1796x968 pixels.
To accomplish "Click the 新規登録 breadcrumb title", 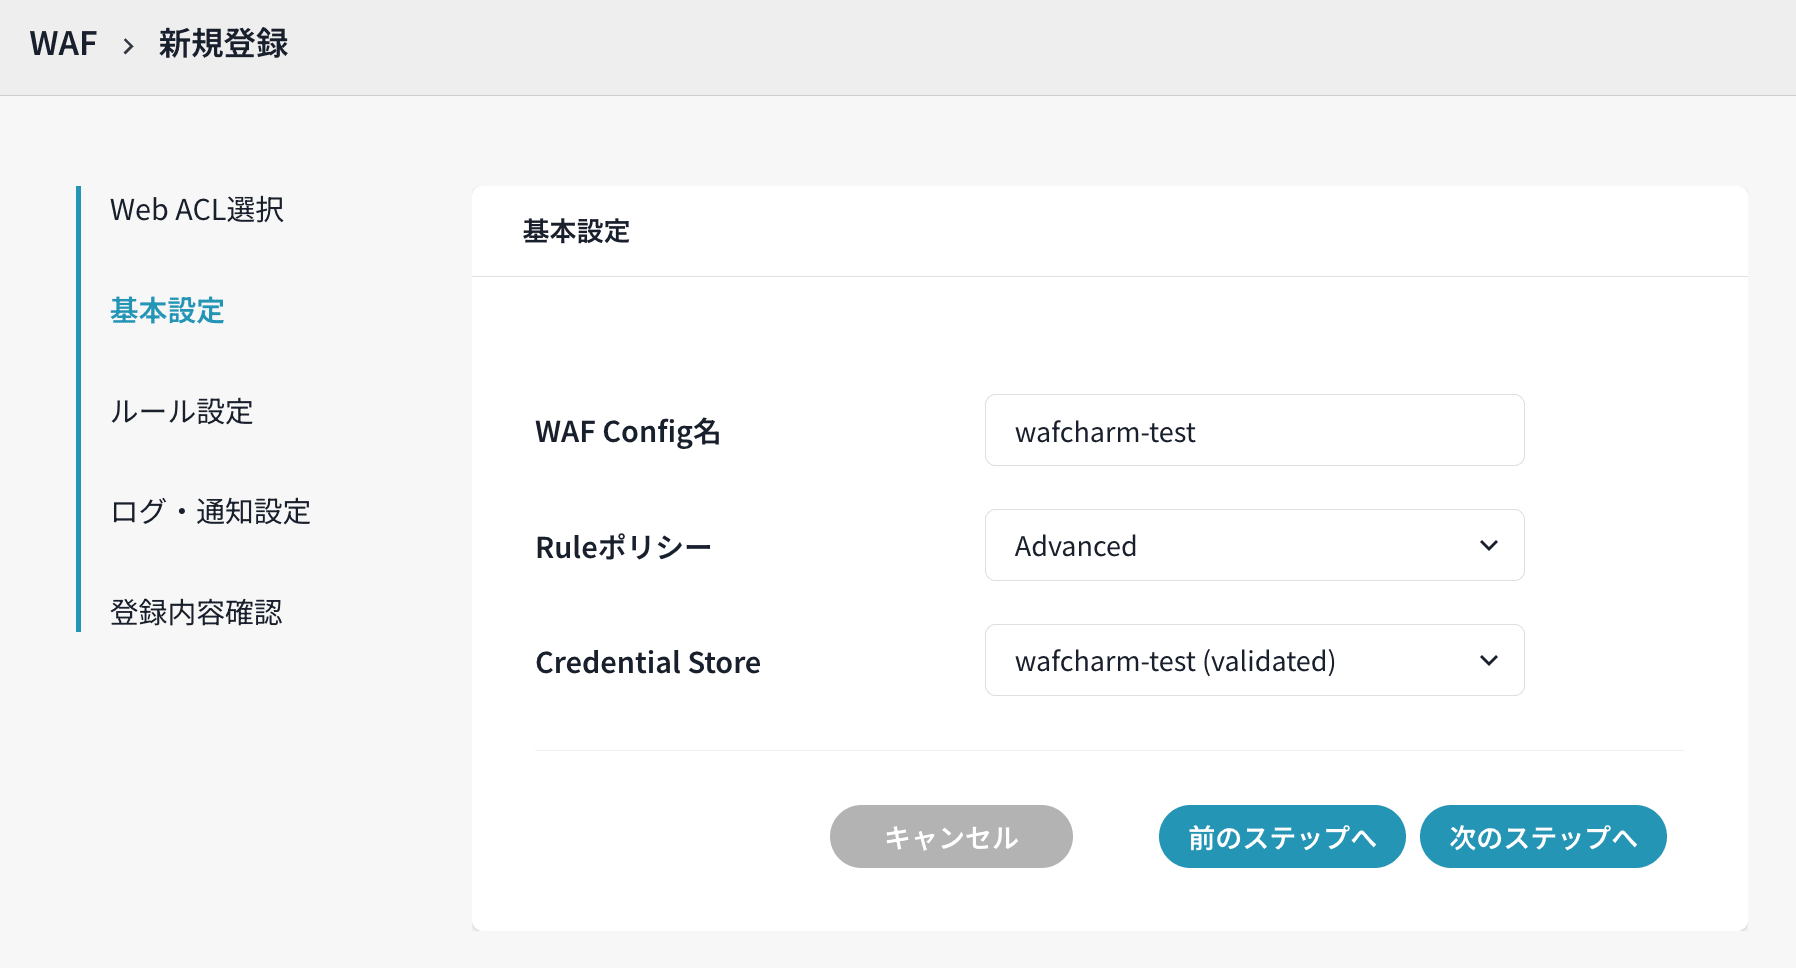I will tap(223, 44).
